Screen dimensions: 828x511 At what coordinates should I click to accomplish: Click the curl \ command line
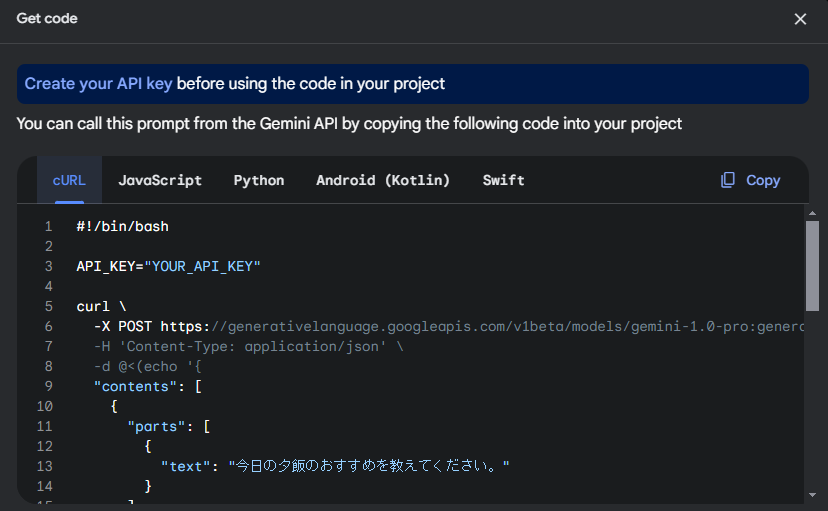(x=101, y=306)
